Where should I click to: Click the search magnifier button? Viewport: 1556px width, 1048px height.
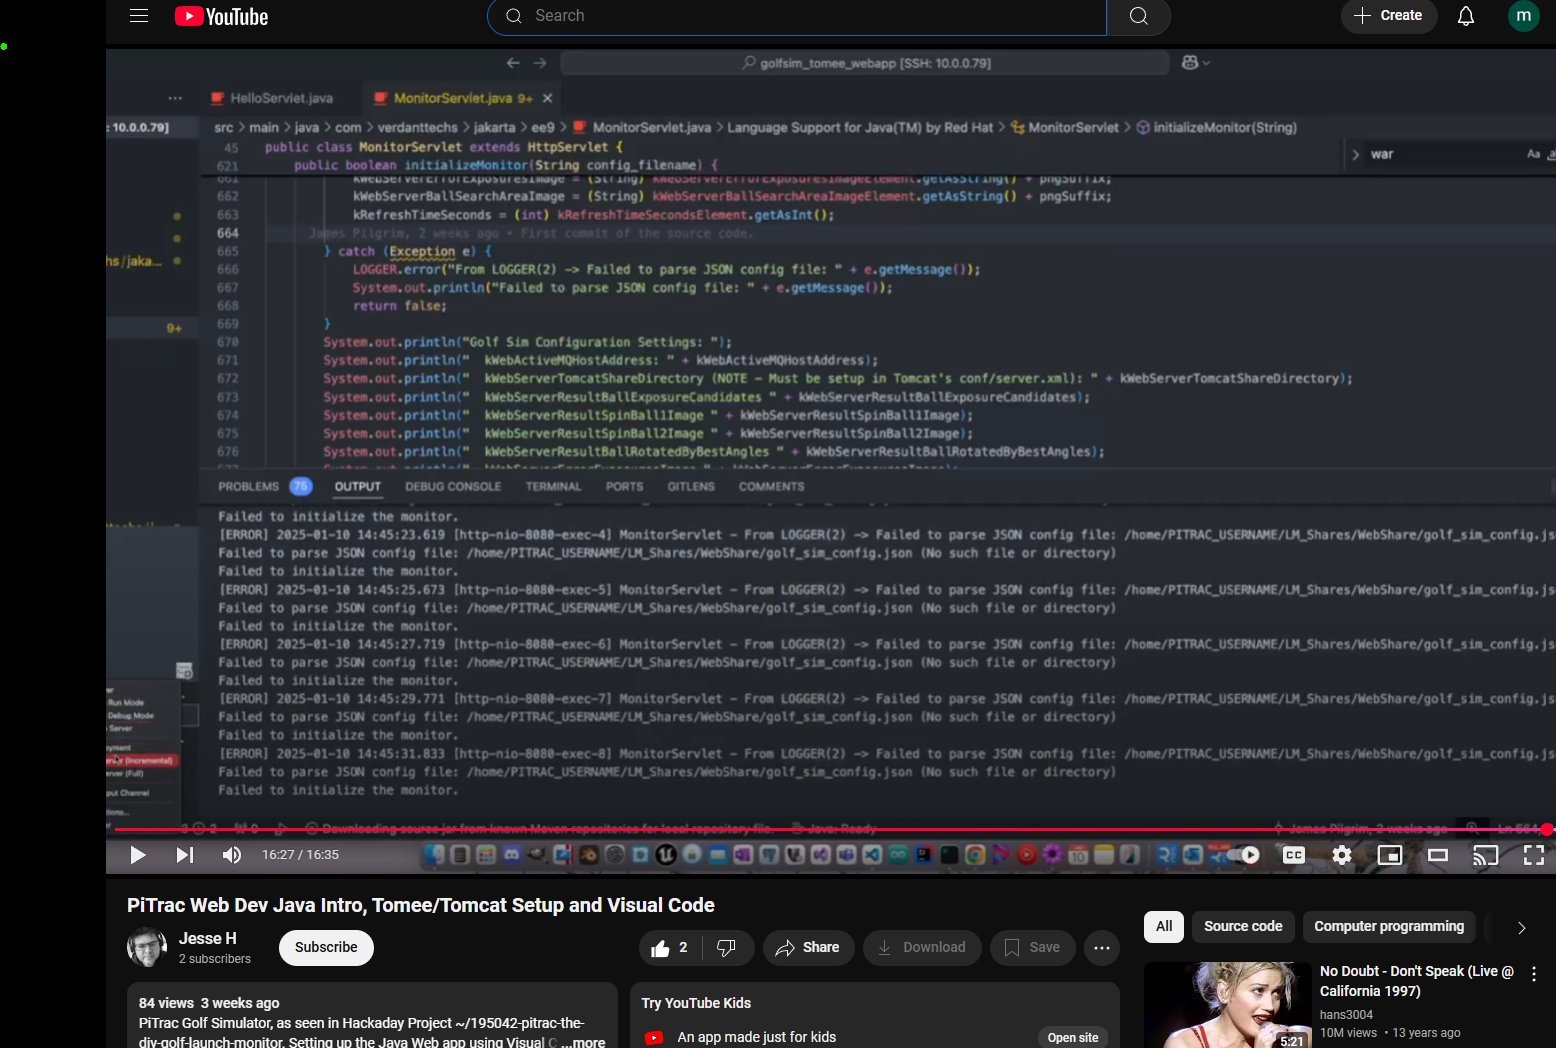click(1138, 16)
